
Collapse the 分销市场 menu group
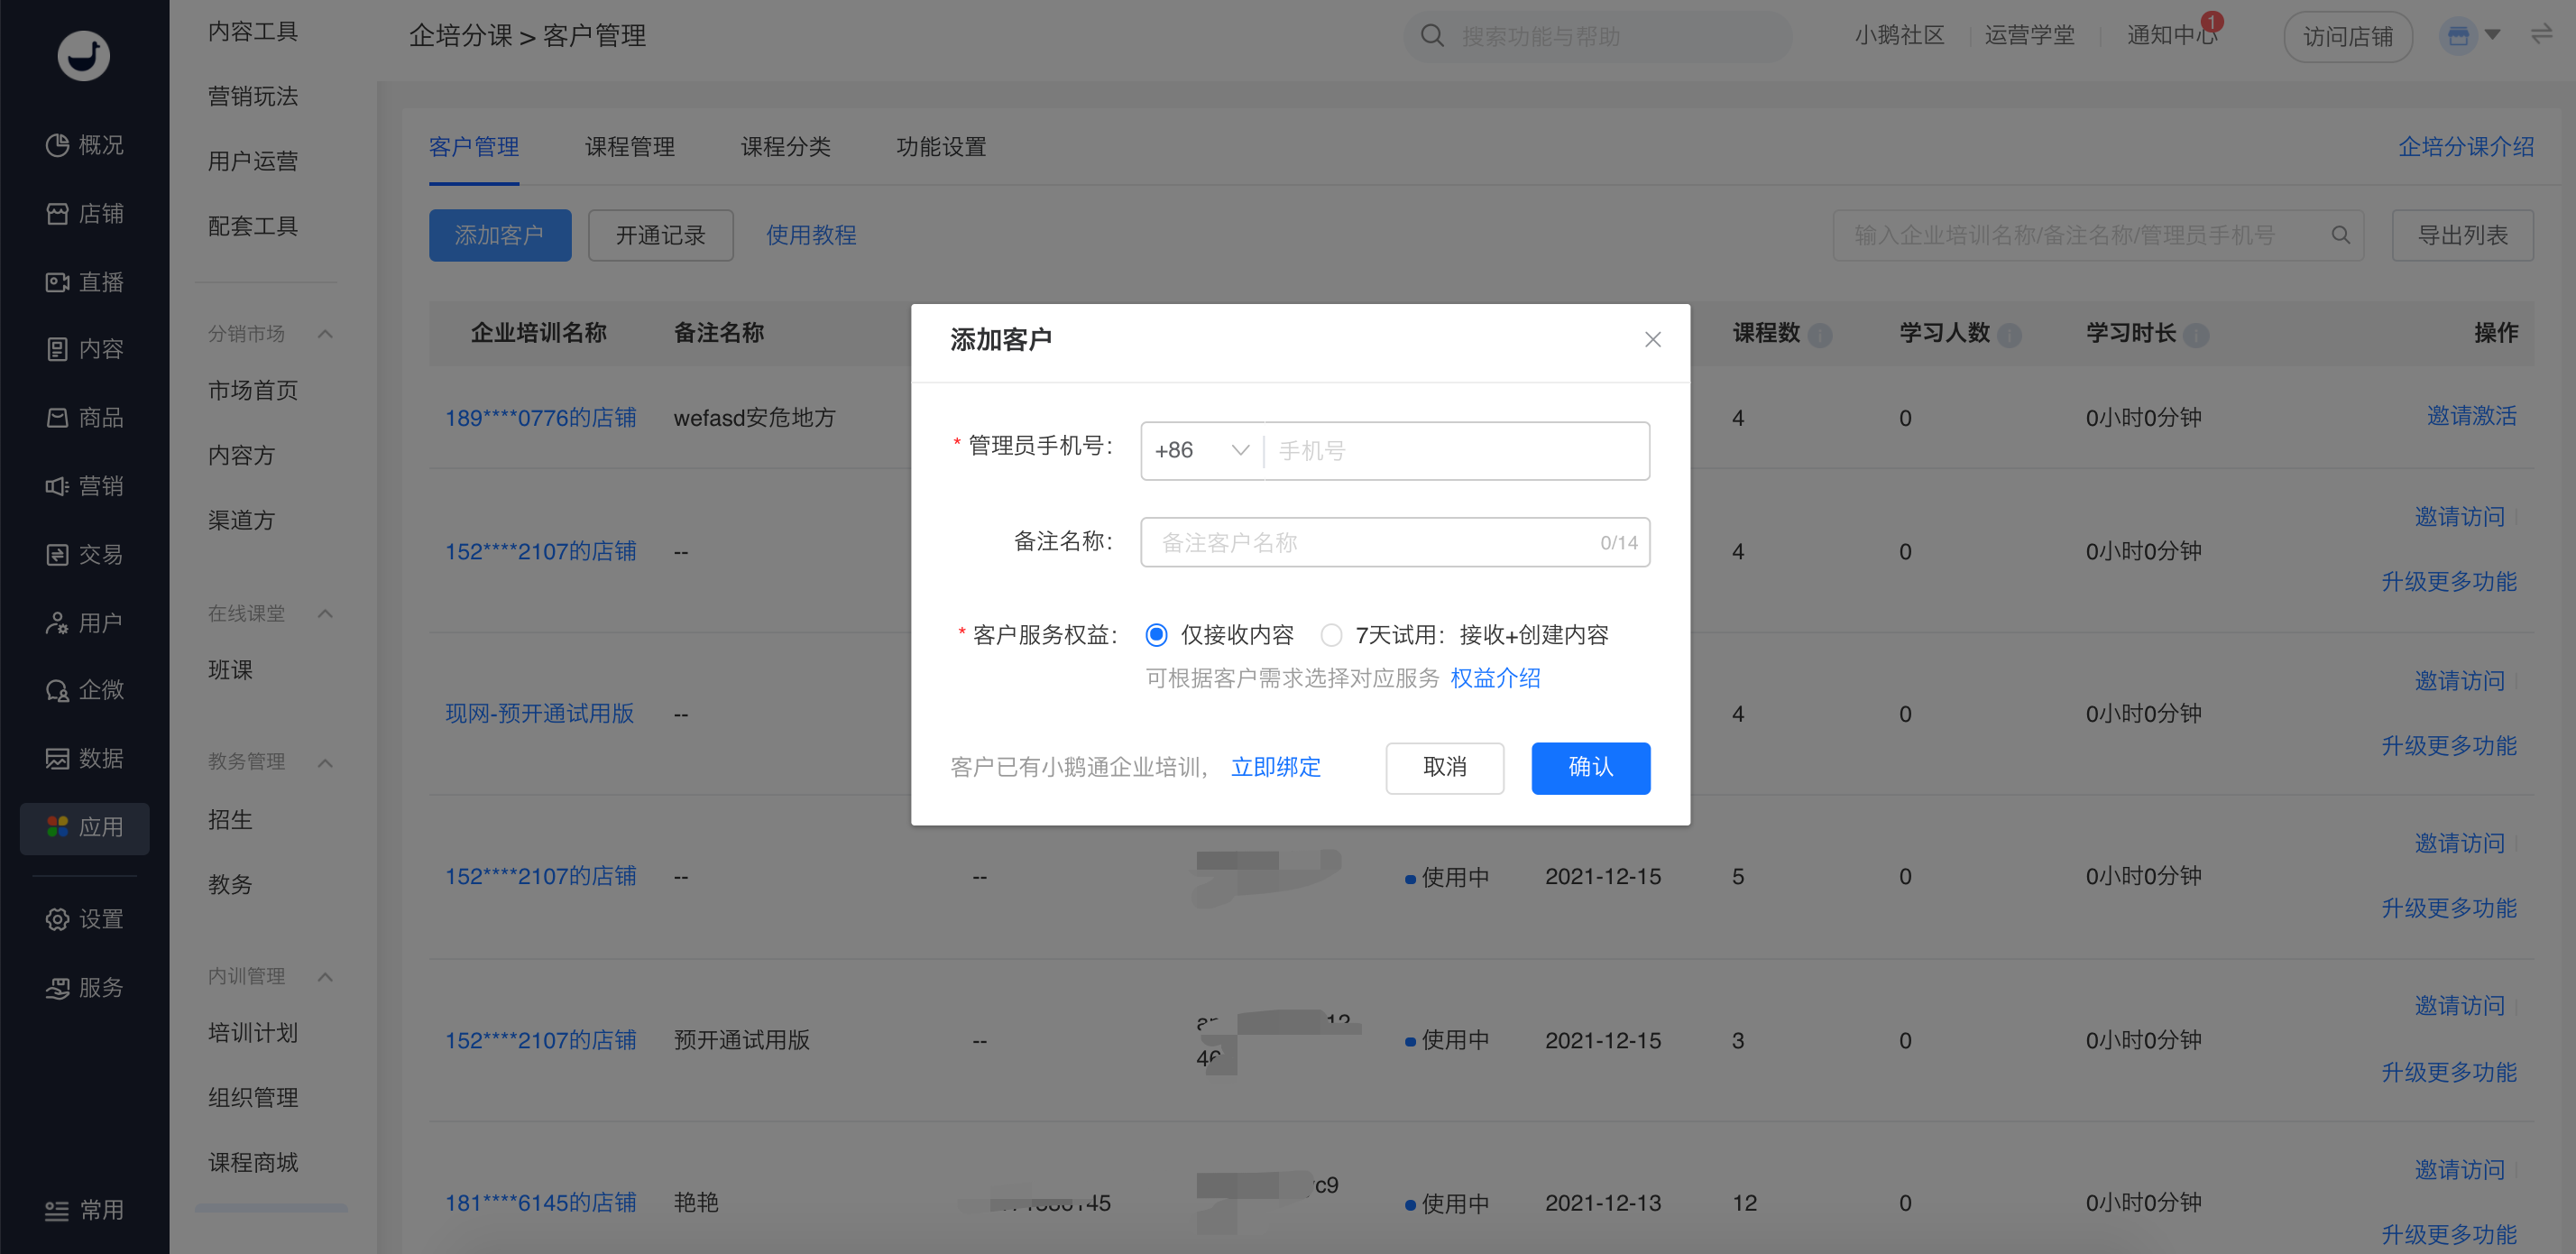(x=325, y=334)
